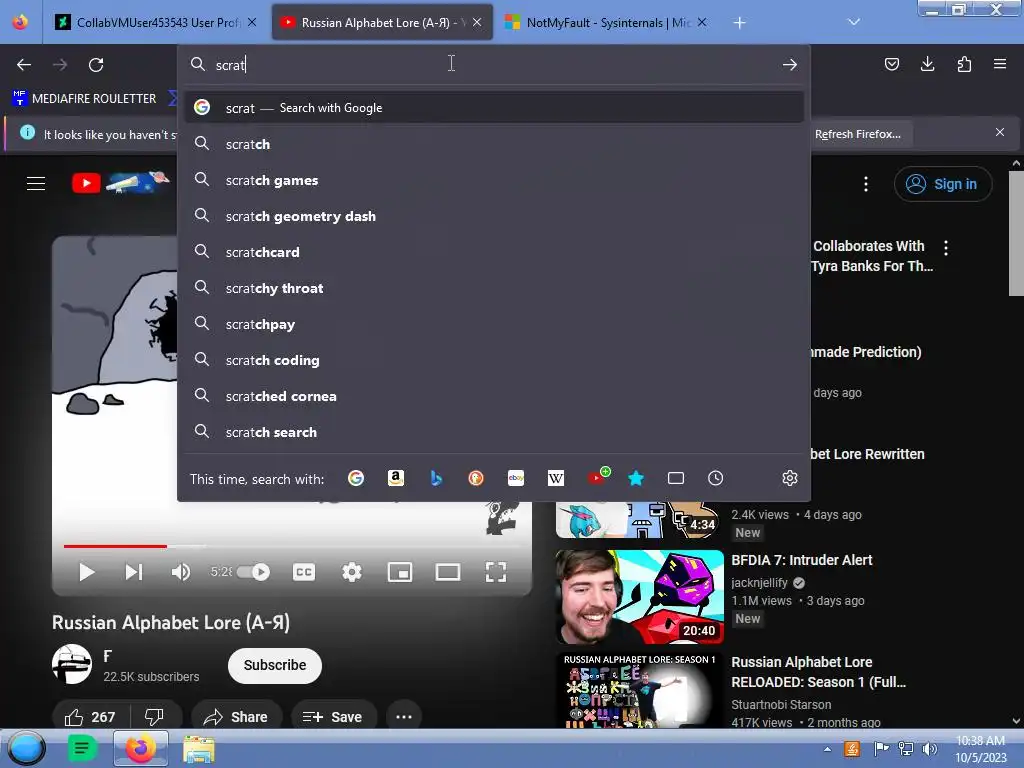Open search settings gear in dropdown
Image resolution: width=1024 pixels, height=768 pixels.
click(x=790, y=478)
